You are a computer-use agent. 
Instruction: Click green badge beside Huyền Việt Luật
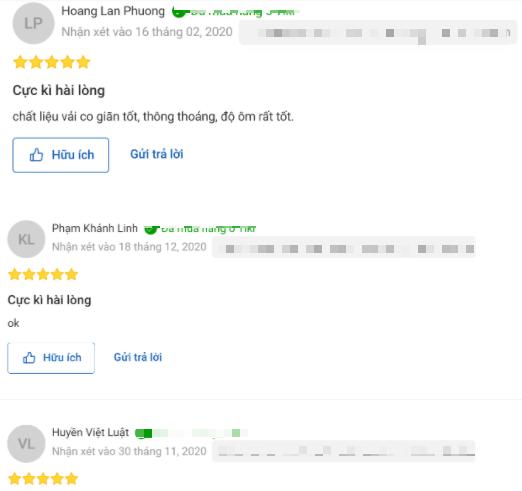click(191, 433)
